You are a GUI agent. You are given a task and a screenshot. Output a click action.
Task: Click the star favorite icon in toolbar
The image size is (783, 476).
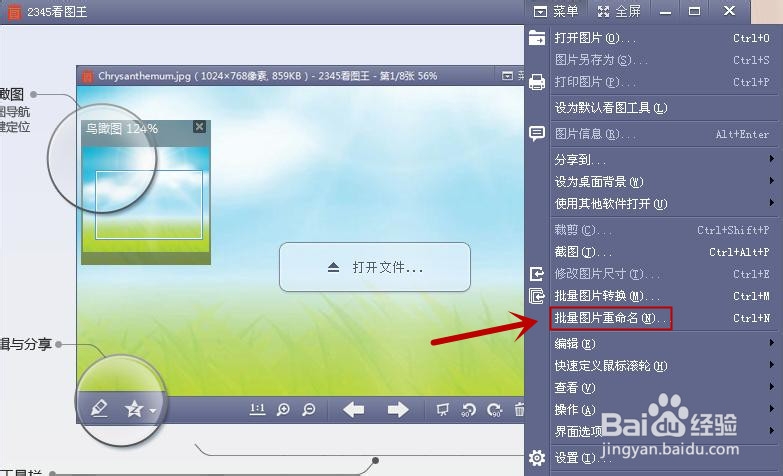point(134,410)
